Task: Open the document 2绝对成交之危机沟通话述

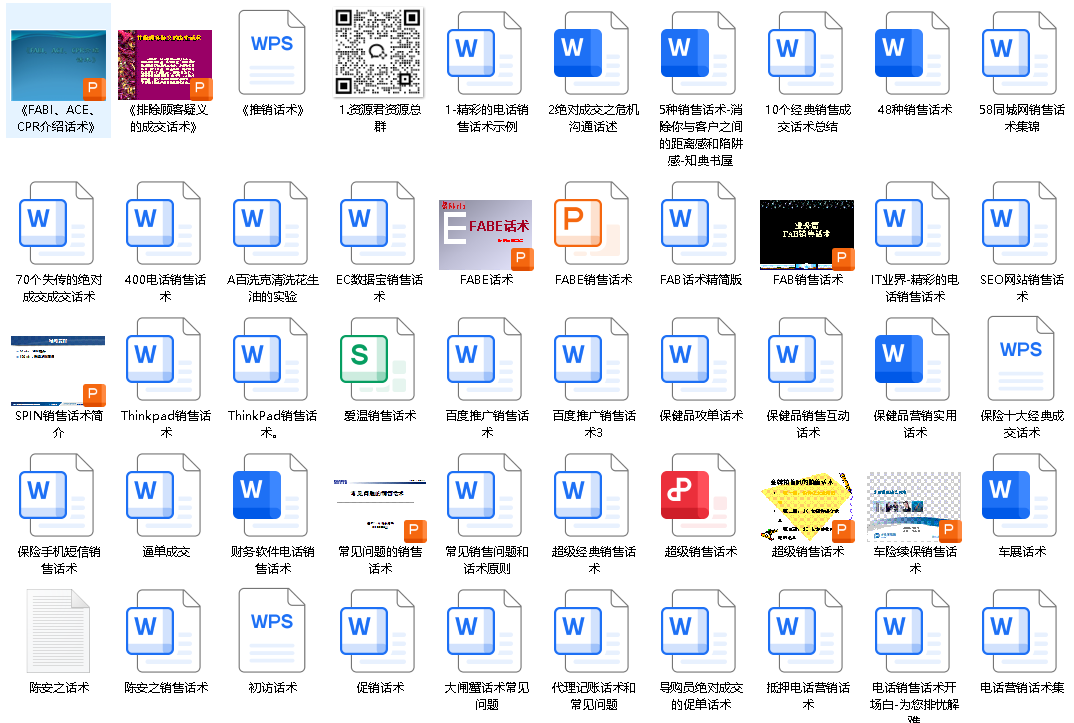Action: coord(592,53)
